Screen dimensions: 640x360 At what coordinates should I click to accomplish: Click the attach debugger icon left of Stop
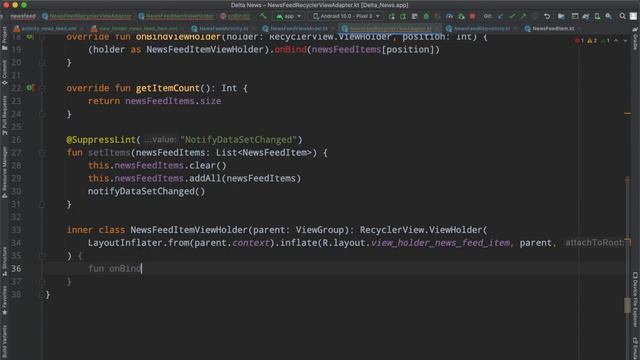(461, 16)
